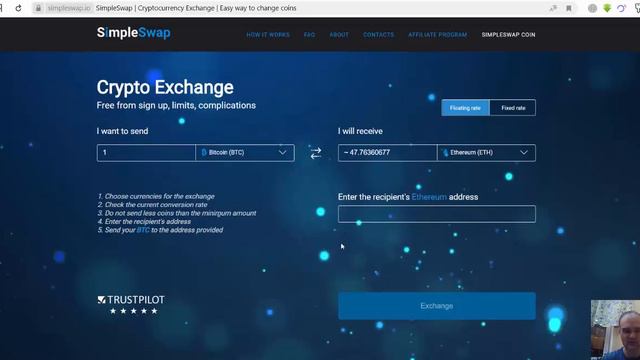
Task: Open the green shield extension icon
Action: point(607,8)
